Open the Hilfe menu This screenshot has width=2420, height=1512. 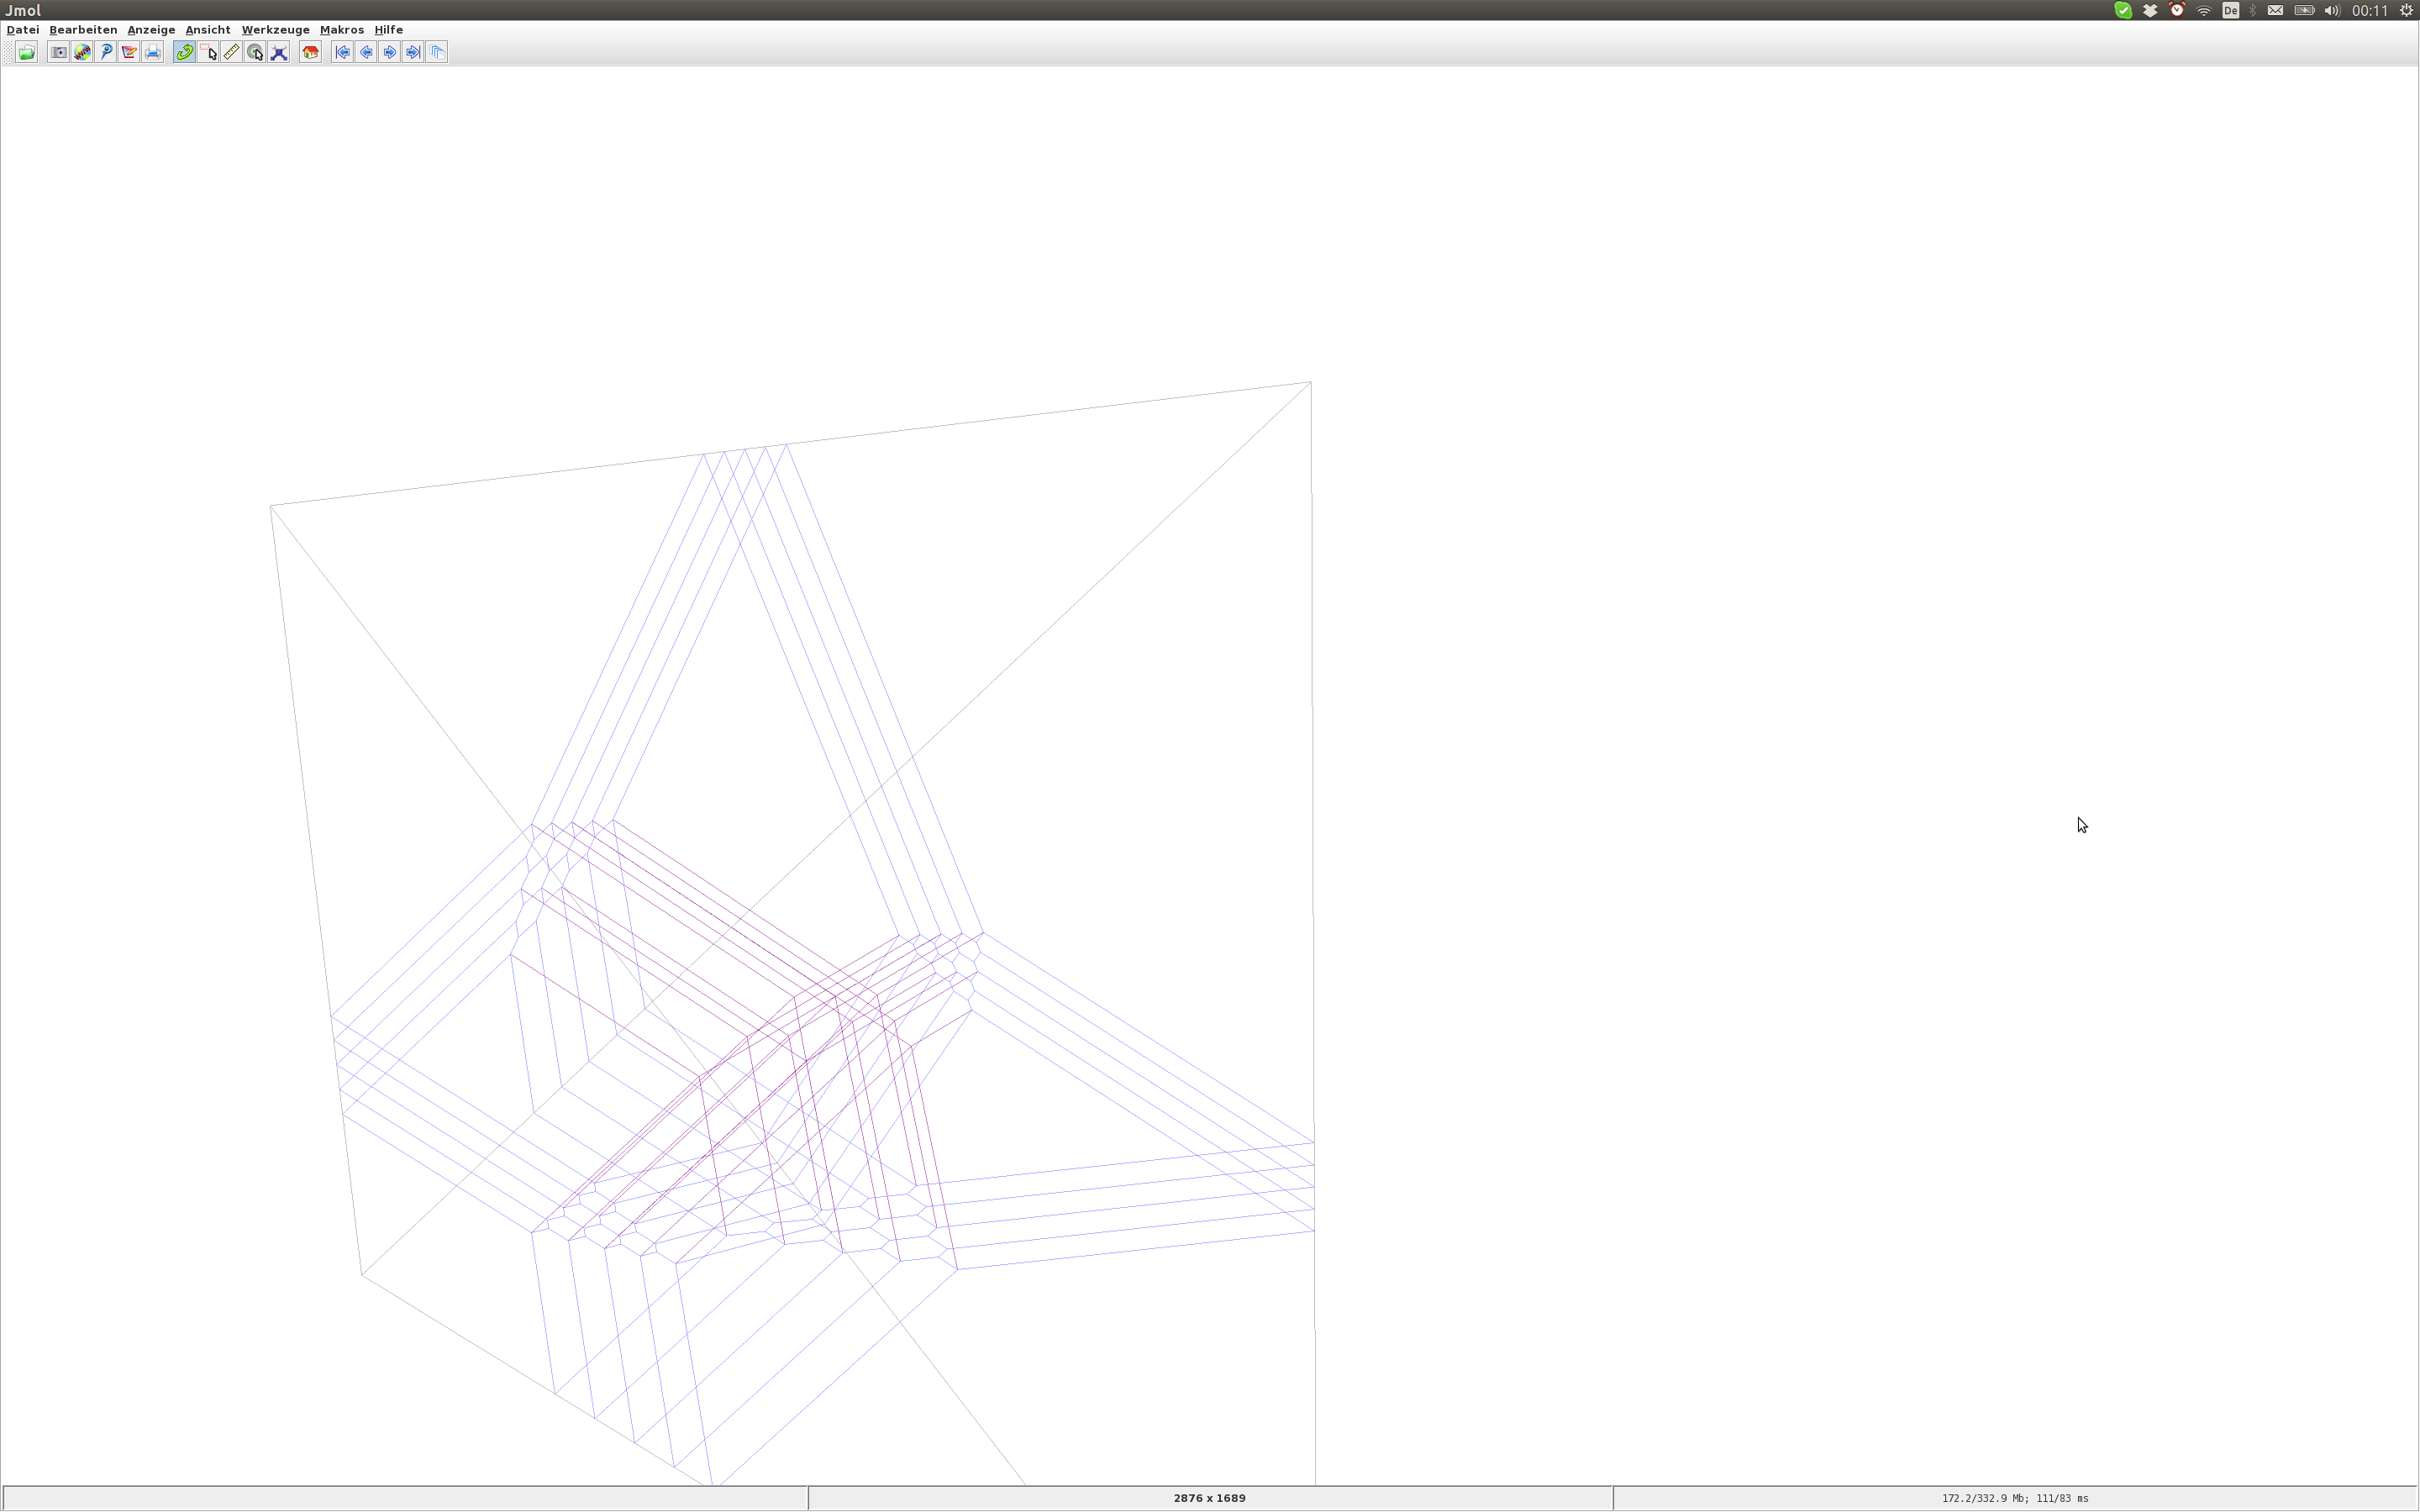[x=389, y=30]
